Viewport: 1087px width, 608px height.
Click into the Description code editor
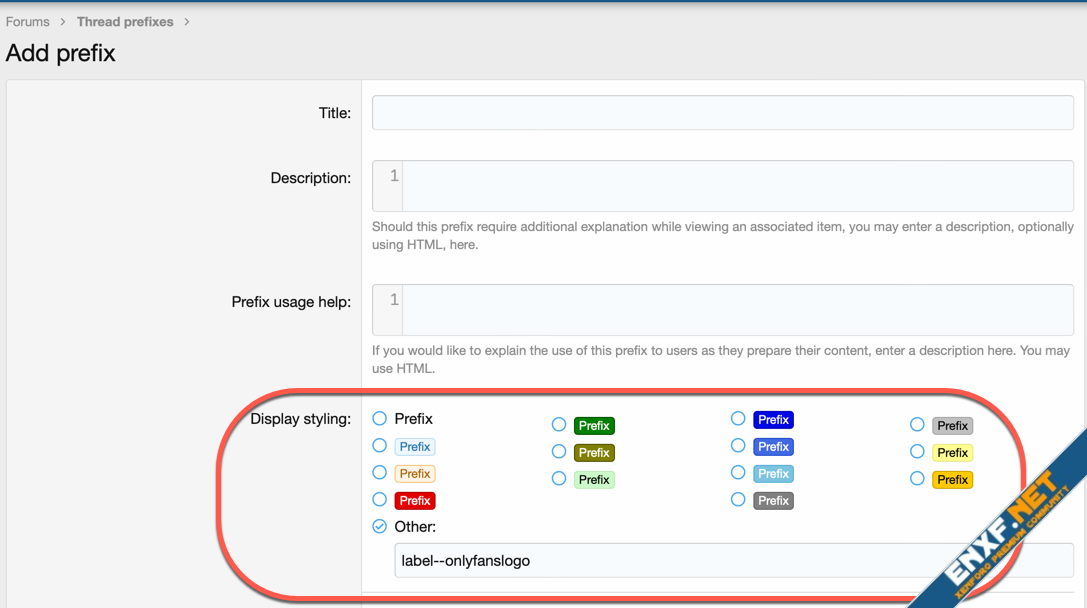(x=736, y=186)
